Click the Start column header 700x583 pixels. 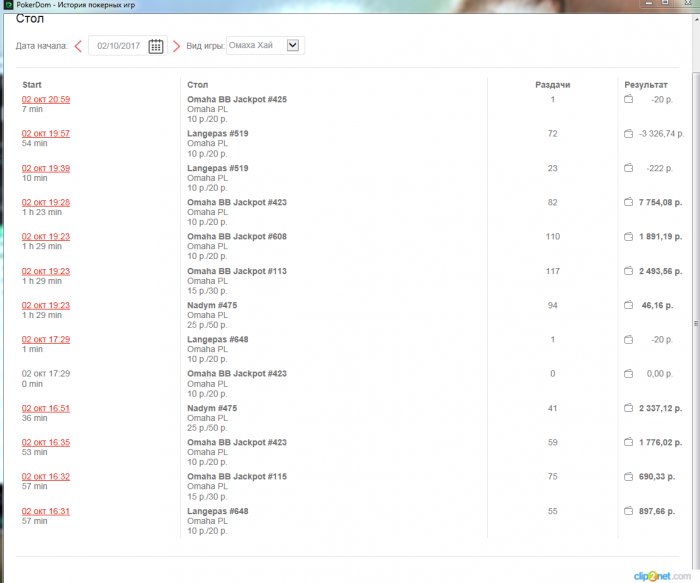coord(32,85)
